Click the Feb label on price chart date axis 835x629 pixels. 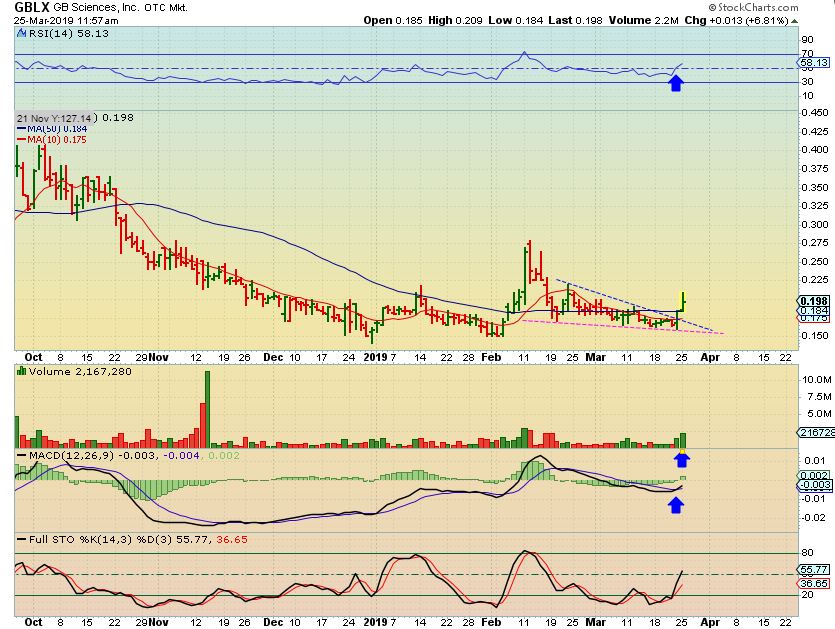point(491,357)
